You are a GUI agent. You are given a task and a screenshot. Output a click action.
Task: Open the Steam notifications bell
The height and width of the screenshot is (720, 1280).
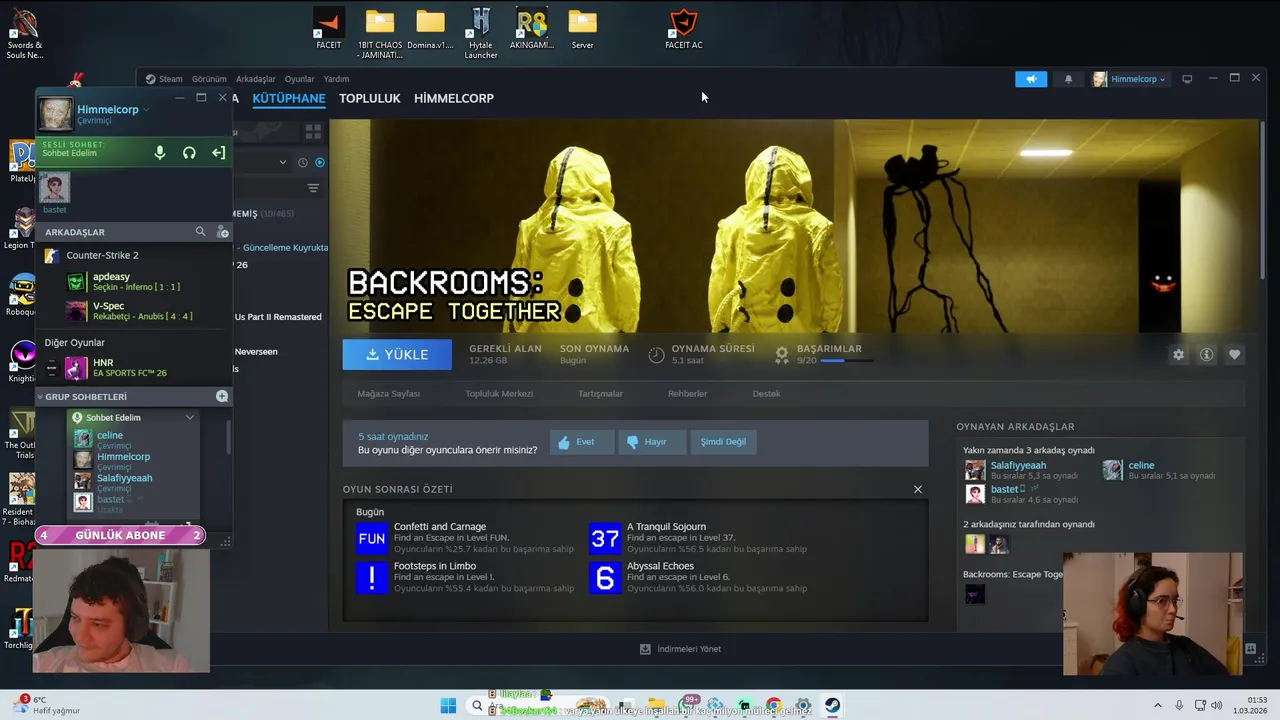pyautogui.click(x=1068, y=79)
